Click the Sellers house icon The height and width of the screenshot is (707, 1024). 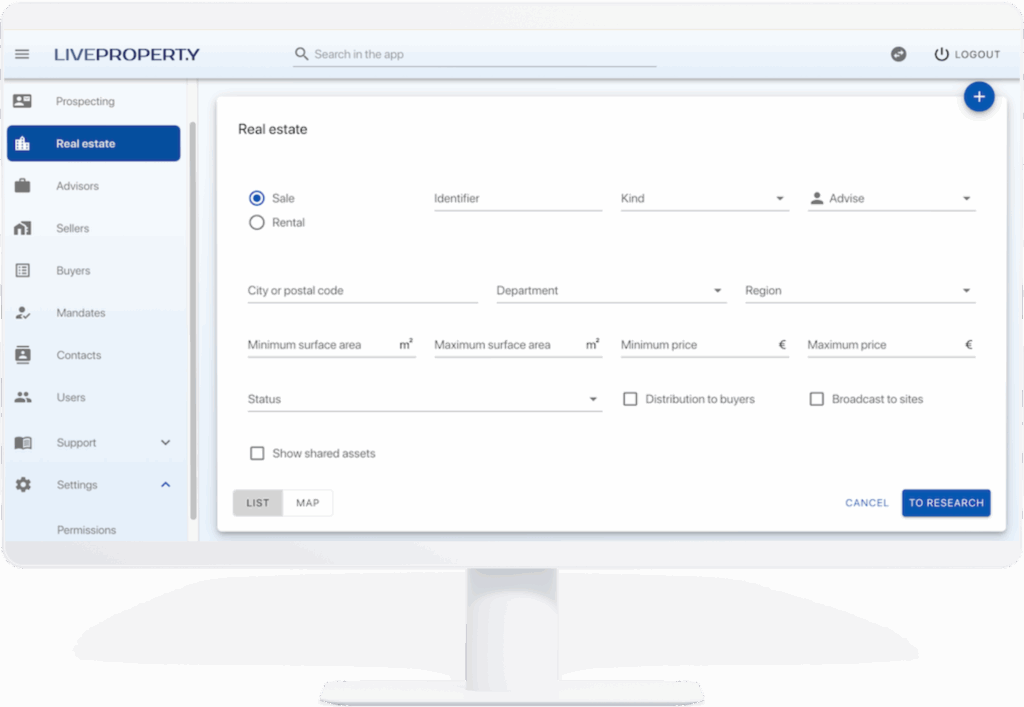(23, 228)
